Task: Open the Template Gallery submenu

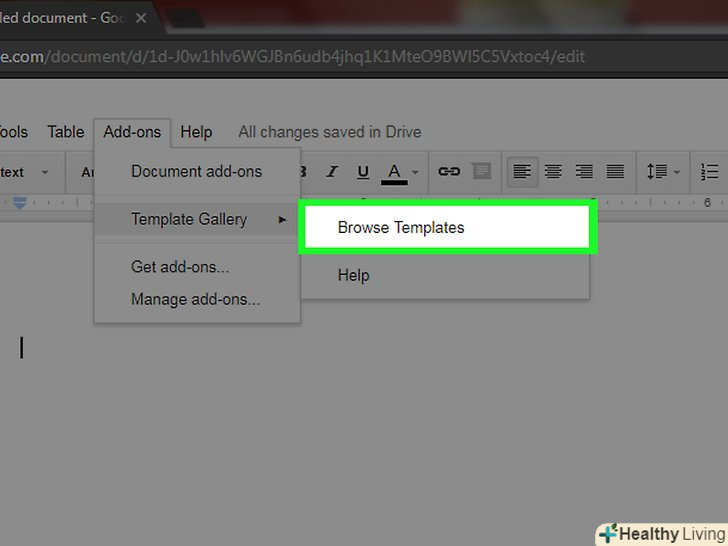Action: click(x=197, y=219)
